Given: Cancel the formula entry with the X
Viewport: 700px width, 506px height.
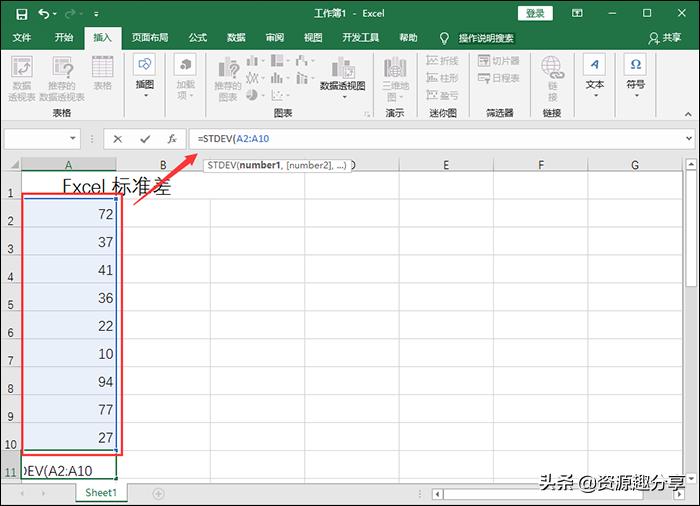Looking at the screenshot, I should (118, 139).
